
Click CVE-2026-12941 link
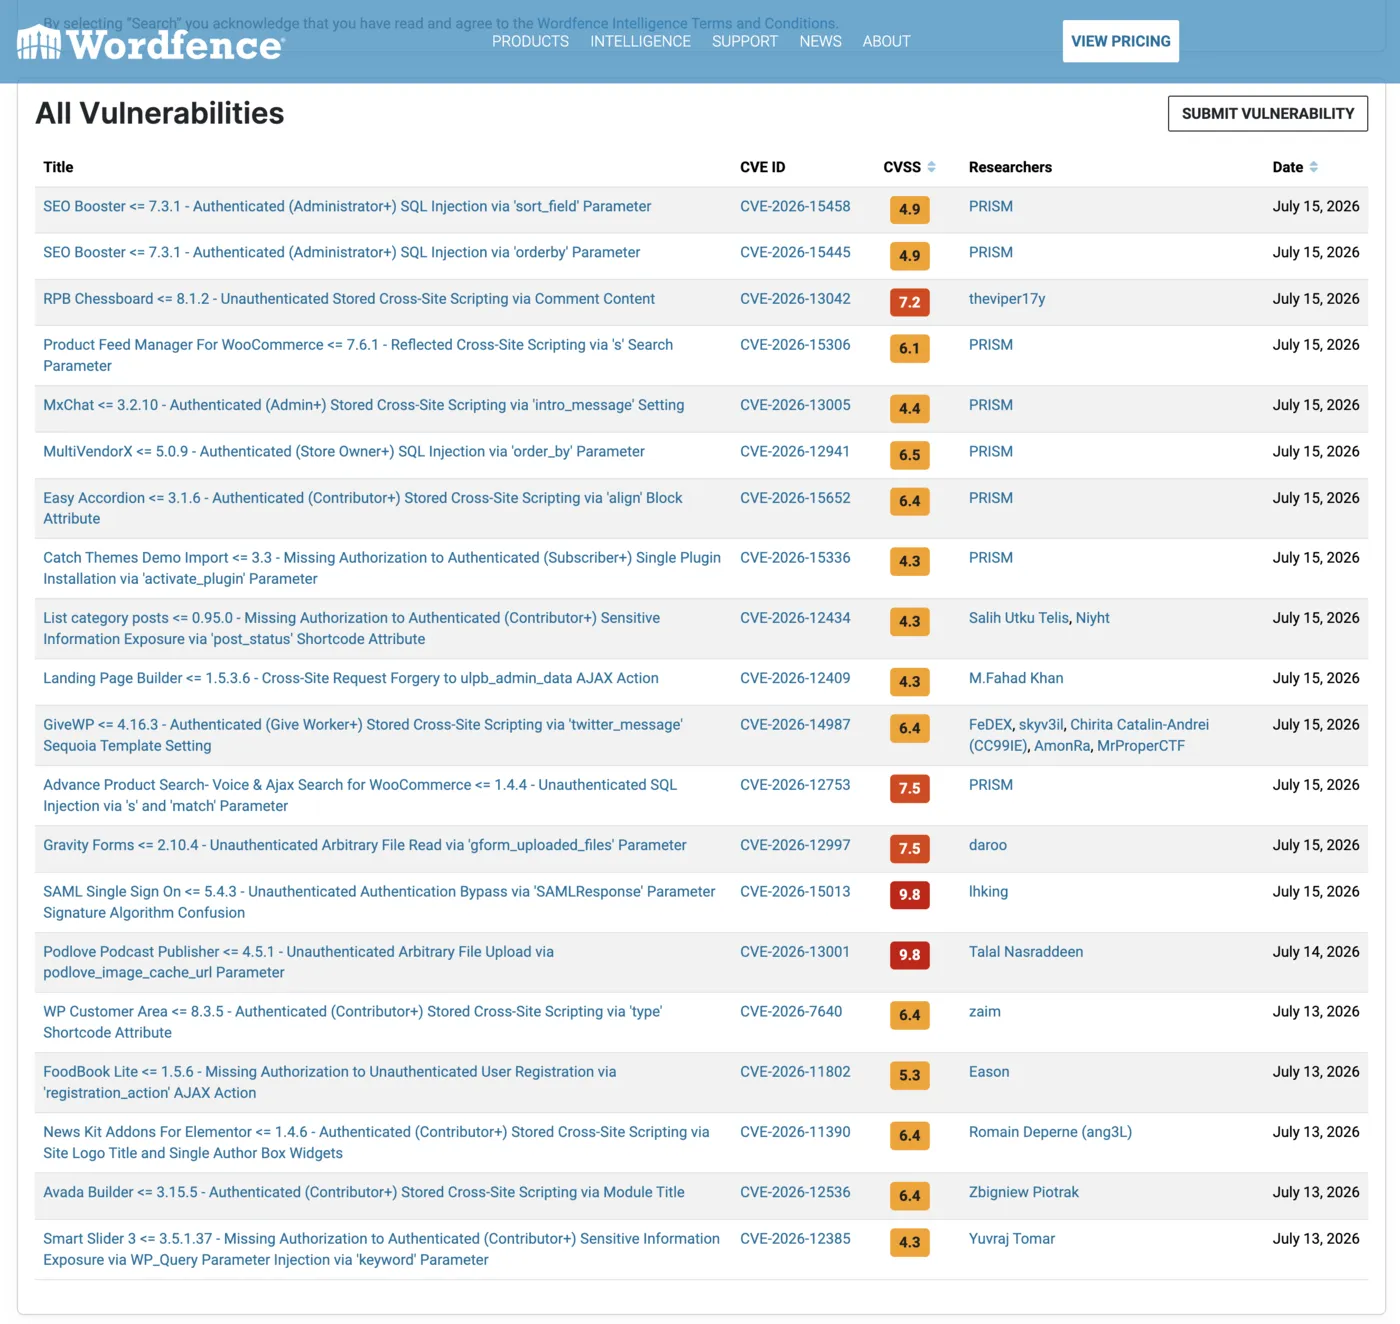[795, 451]
